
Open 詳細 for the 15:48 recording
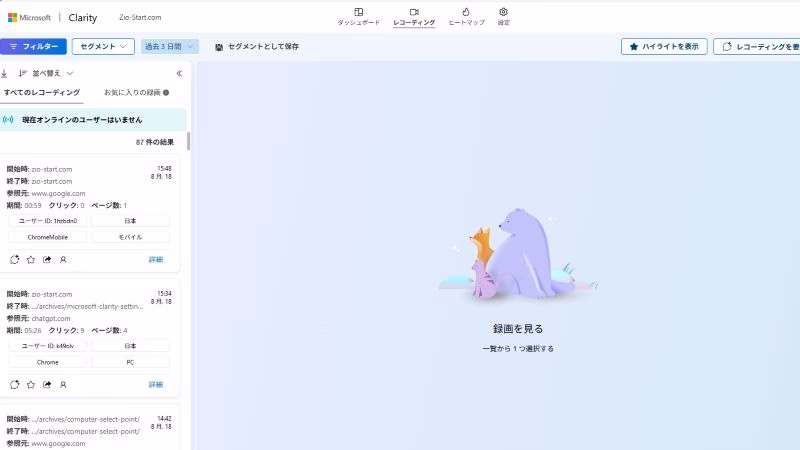point(156,260)
